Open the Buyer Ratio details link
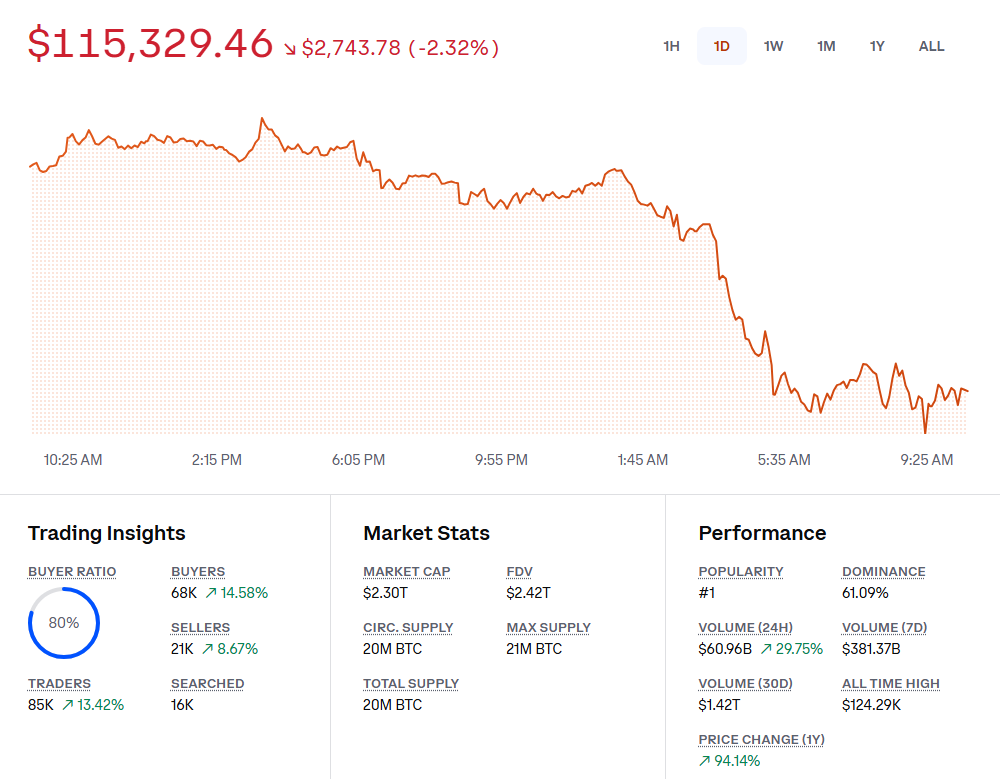1000x779 pixels. (x=71, y=571)
